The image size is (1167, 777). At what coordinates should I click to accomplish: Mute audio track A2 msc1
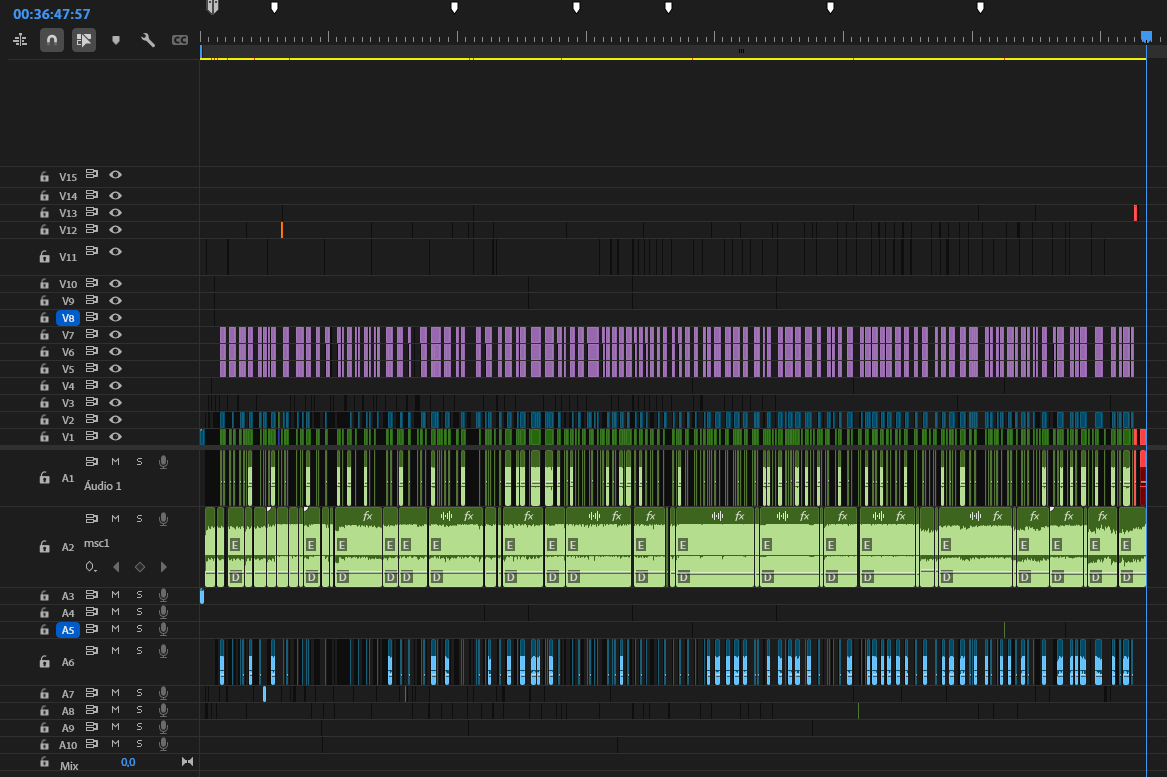pos(115,519)
